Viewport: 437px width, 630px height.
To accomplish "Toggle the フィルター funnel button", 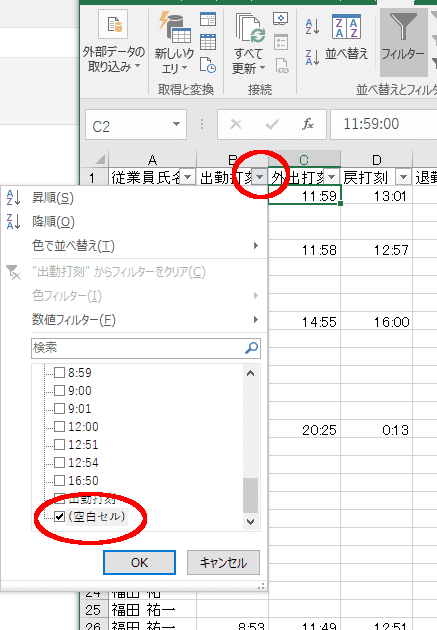I will tap(403, 42).
